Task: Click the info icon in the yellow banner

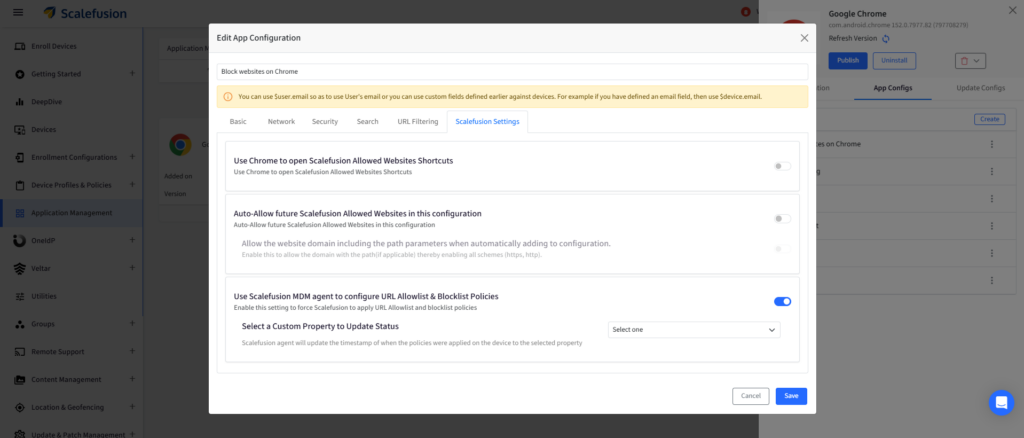Action: pos(228,97)
